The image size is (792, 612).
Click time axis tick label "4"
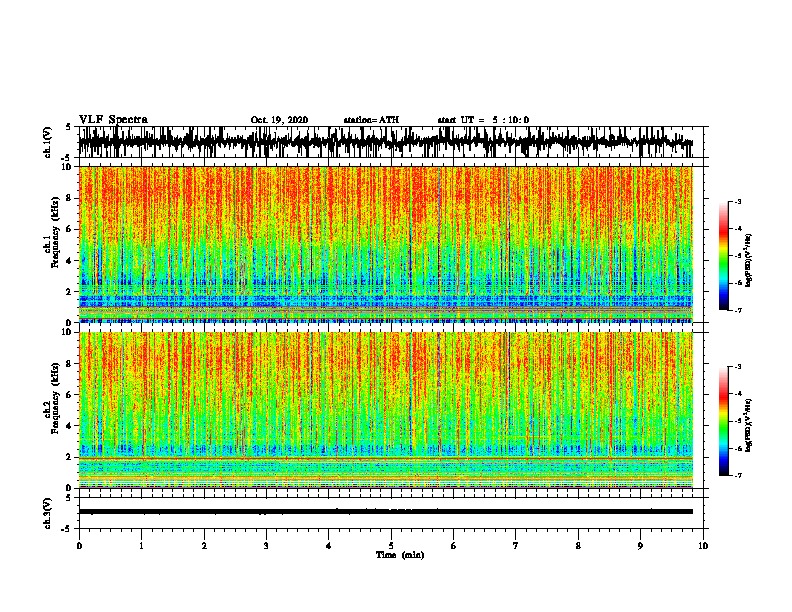pos(329,546)
